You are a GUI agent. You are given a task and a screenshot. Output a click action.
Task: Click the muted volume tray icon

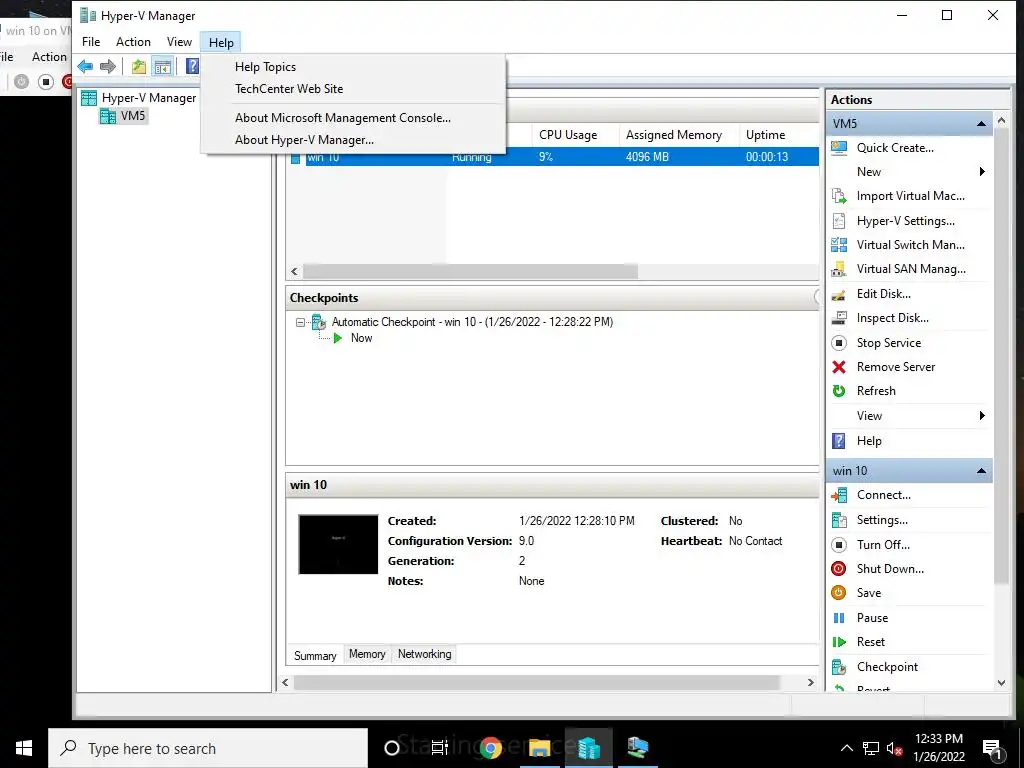(895, 748)
